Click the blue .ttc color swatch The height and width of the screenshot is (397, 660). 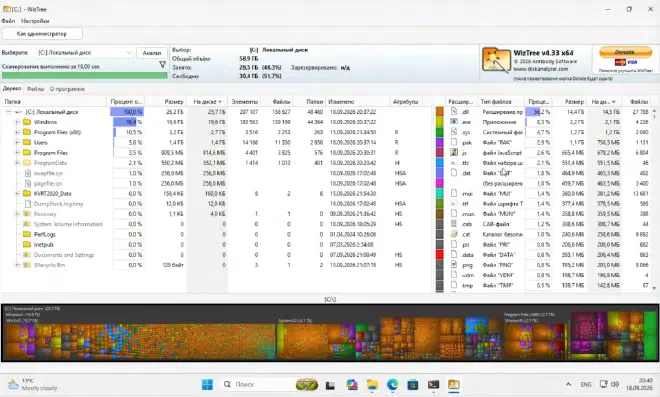tap(439, 163)
